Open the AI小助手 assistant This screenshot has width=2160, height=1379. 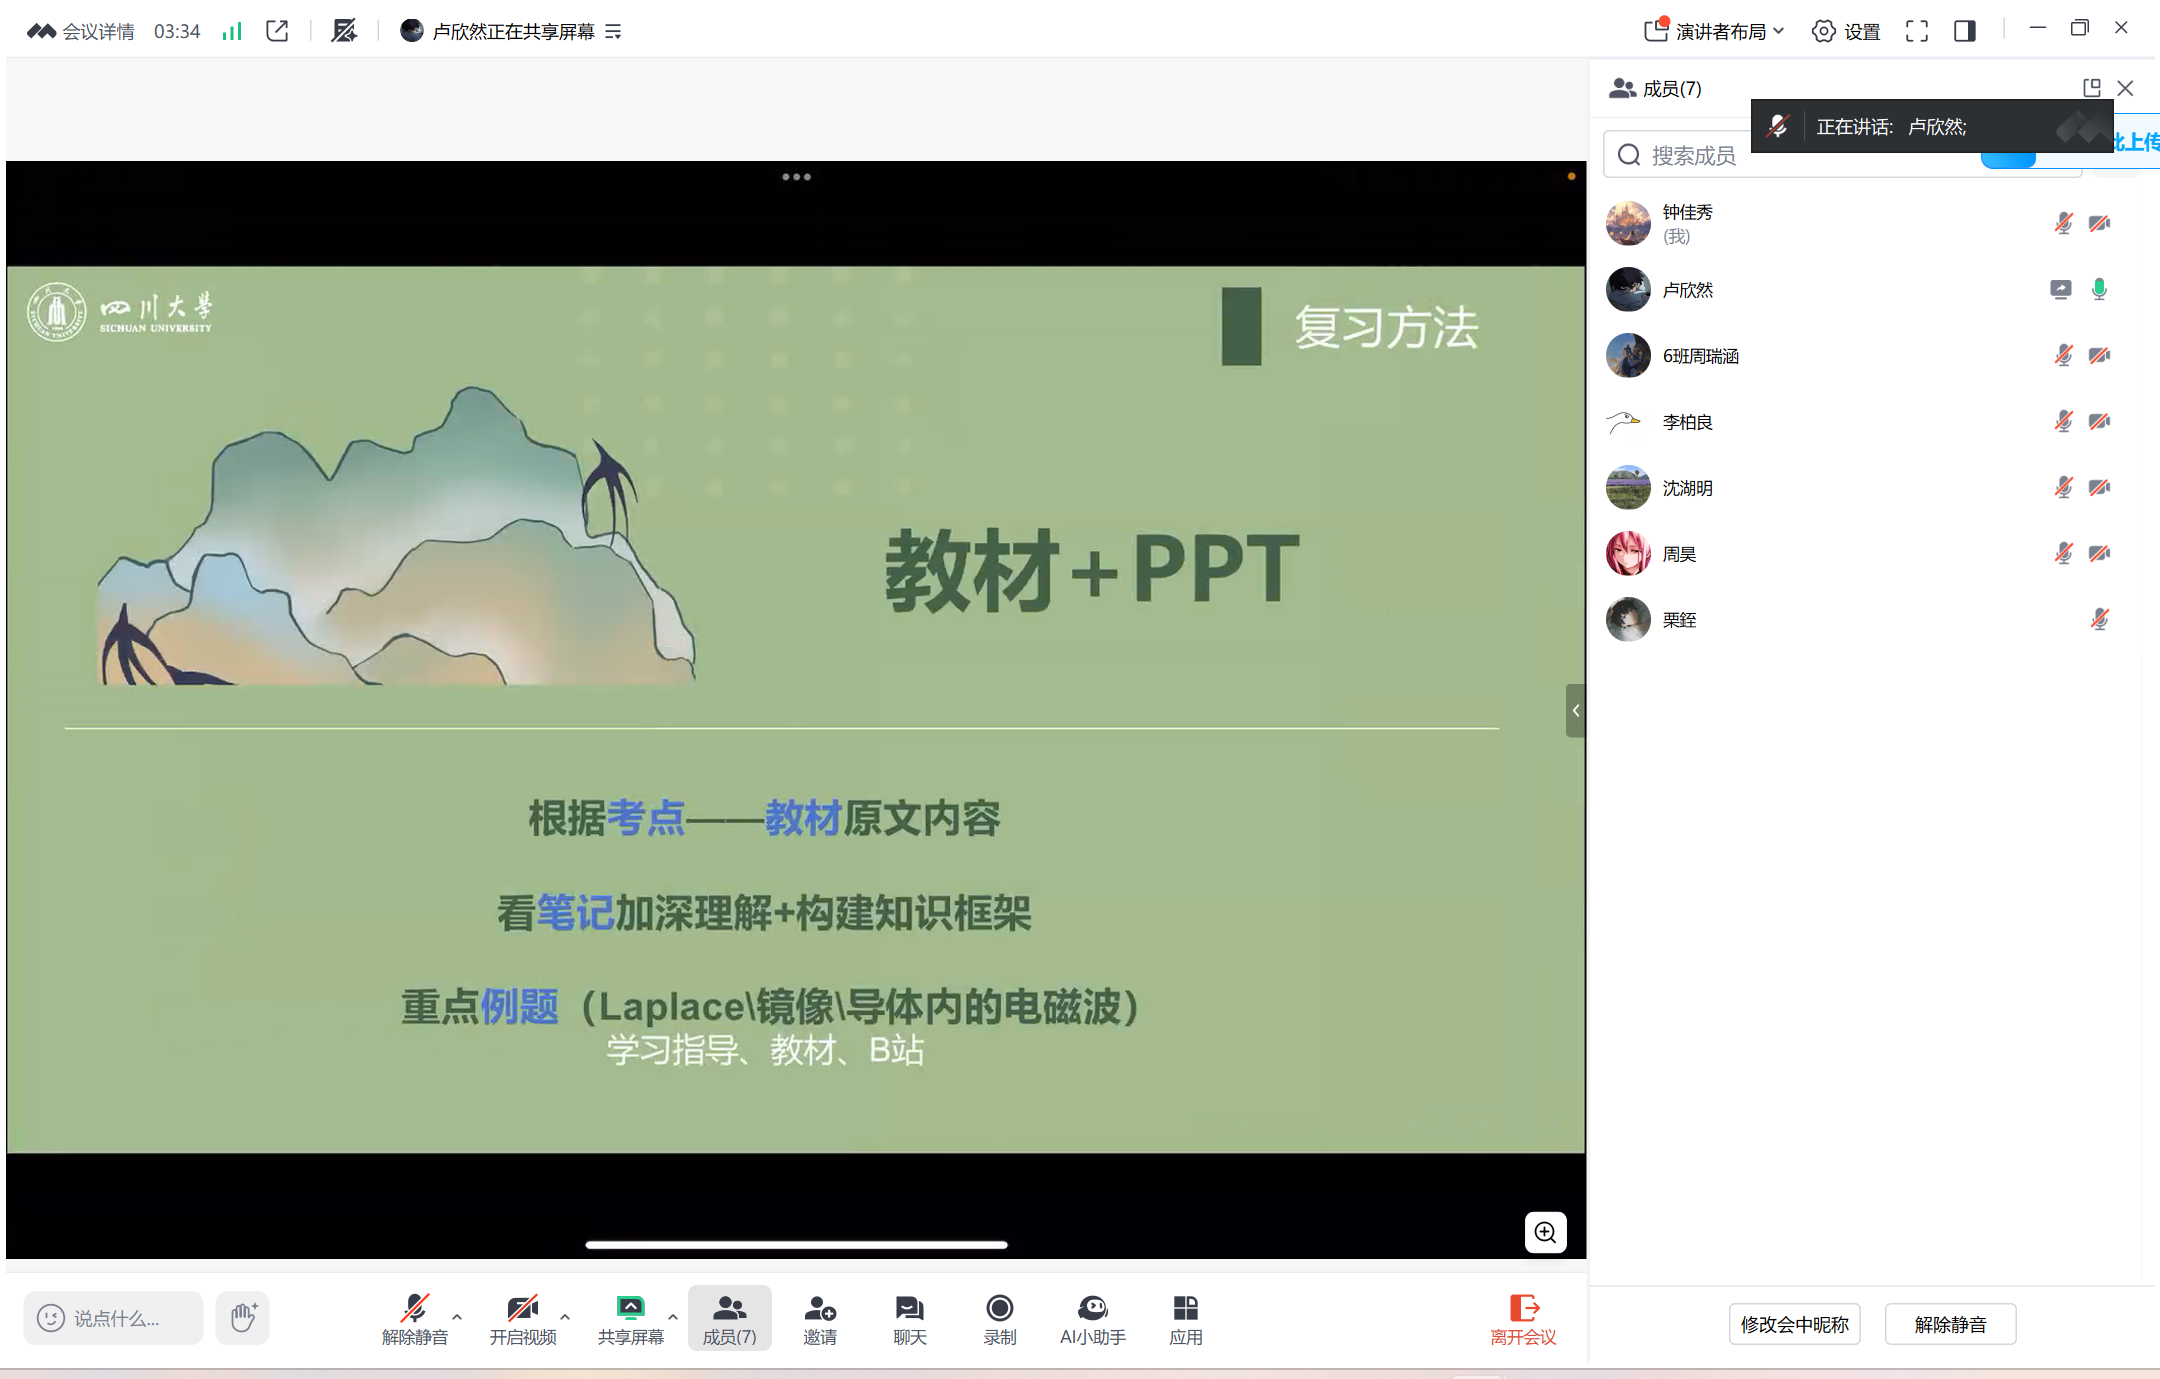(x=1092, y=1319)
